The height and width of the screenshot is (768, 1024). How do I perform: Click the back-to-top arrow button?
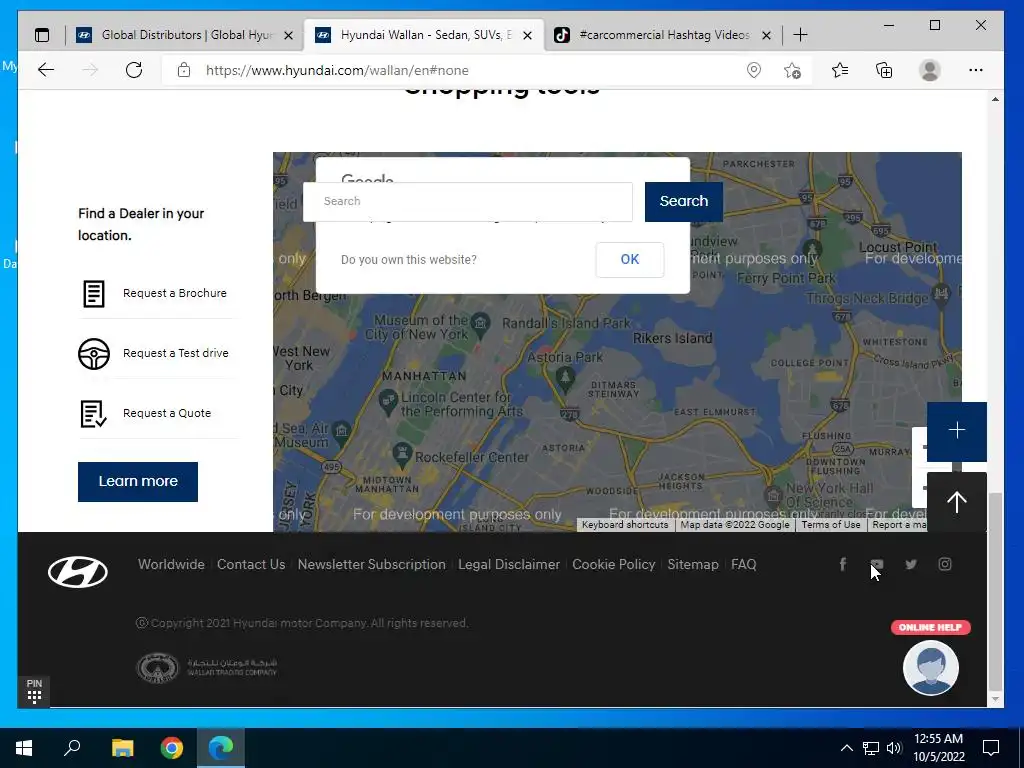pos(957,502)
